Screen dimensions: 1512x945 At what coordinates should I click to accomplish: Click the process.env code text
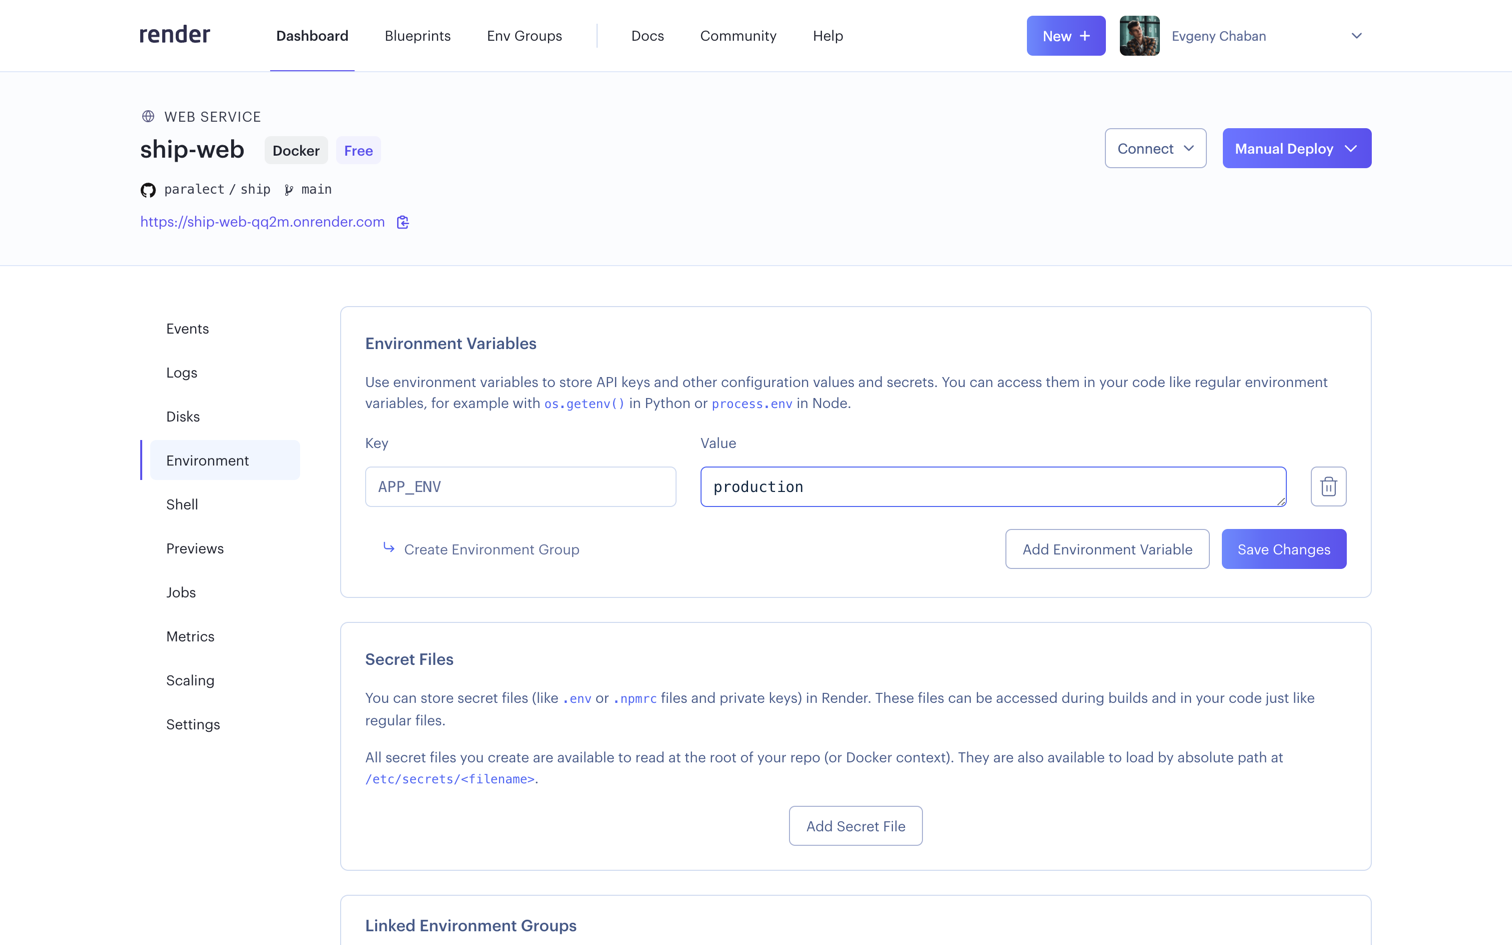752,404
